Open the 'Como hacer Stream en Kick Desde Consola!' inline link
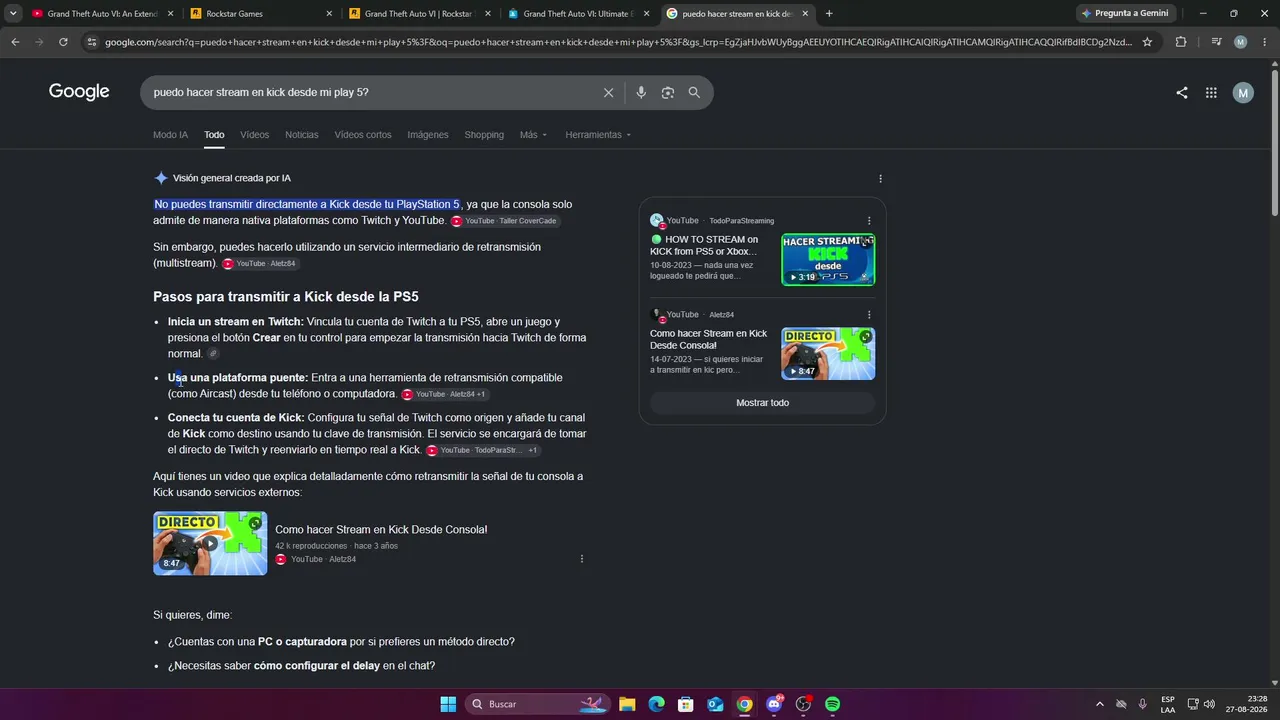This screenshot has width=1280, height=720. click(381, 530)
